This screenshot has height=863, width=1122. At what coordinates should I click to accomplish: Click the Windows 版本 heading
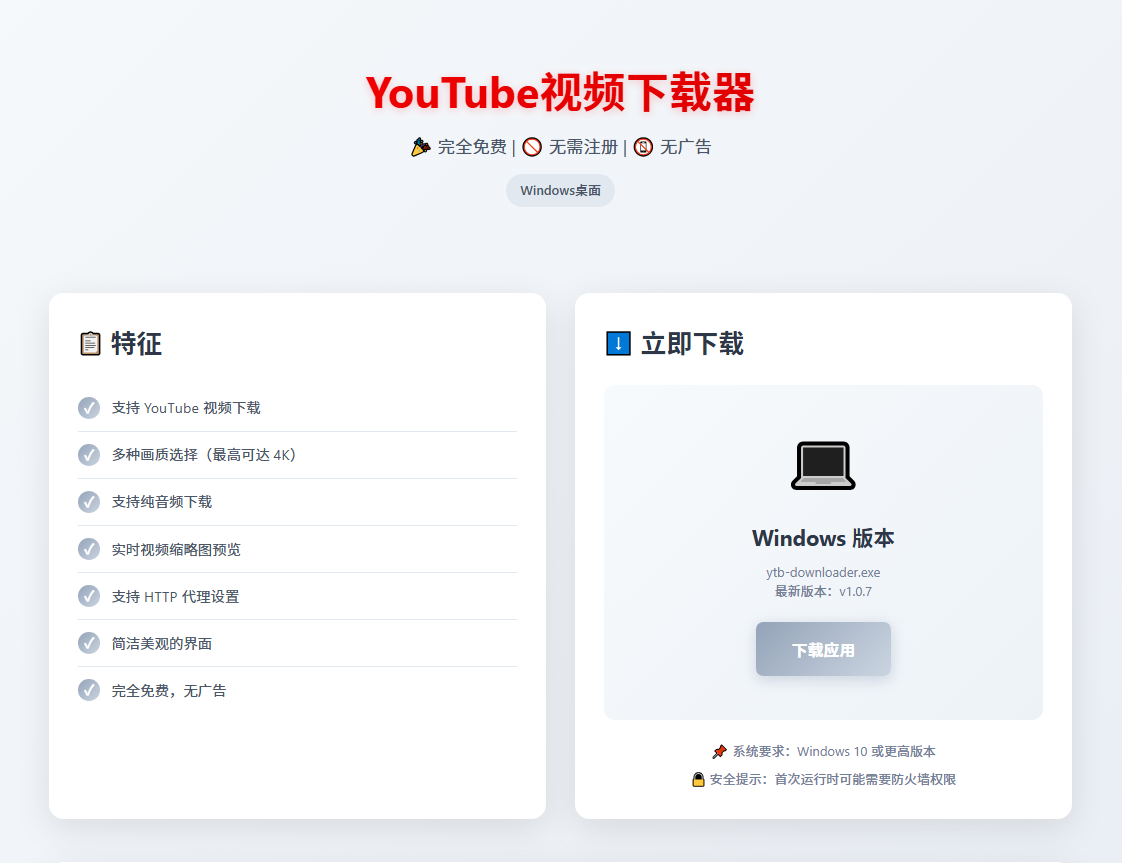(823, 538)
